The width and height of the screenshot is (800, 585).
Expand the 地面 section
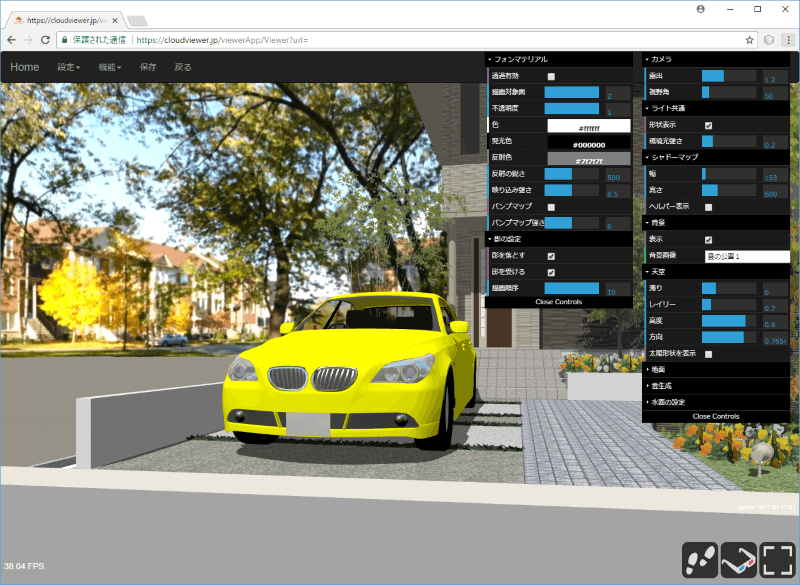[716, 369]
